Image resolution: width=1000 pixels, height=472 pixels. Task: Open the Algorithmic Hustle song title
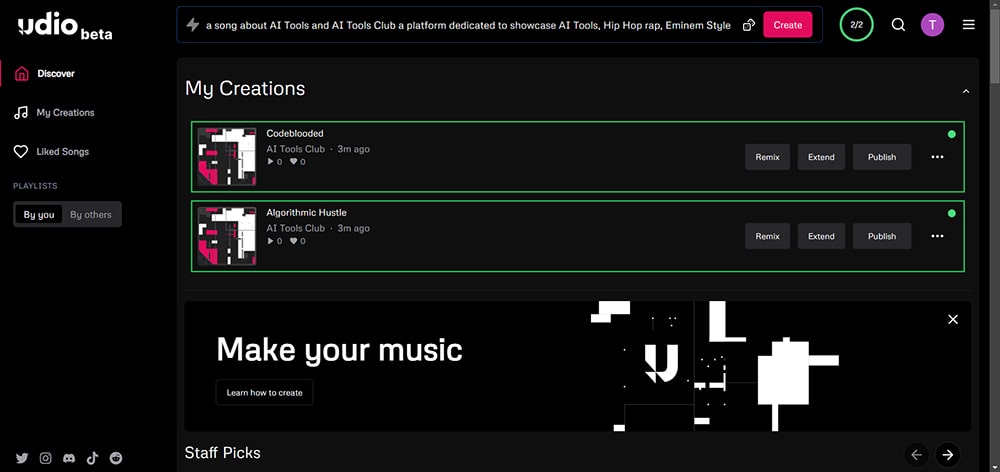[x=306, y=212]
